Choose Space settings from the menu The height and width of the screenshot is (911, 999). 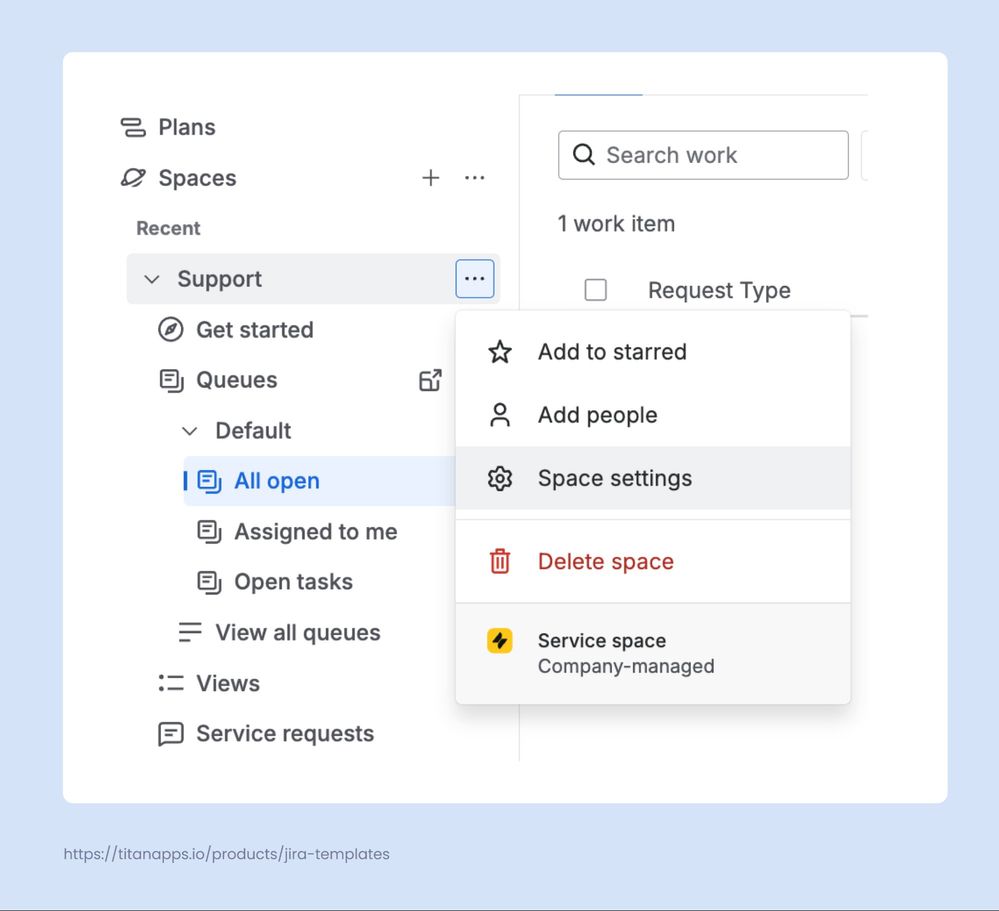[614, 478]
